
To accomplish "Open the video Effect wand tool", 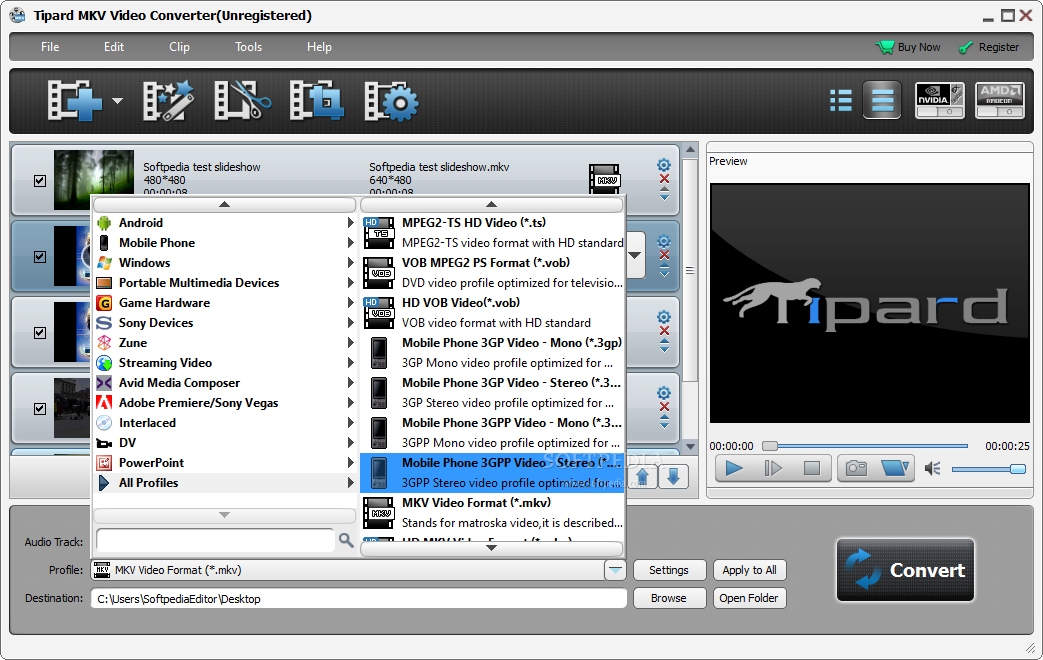I will point(169,101).
